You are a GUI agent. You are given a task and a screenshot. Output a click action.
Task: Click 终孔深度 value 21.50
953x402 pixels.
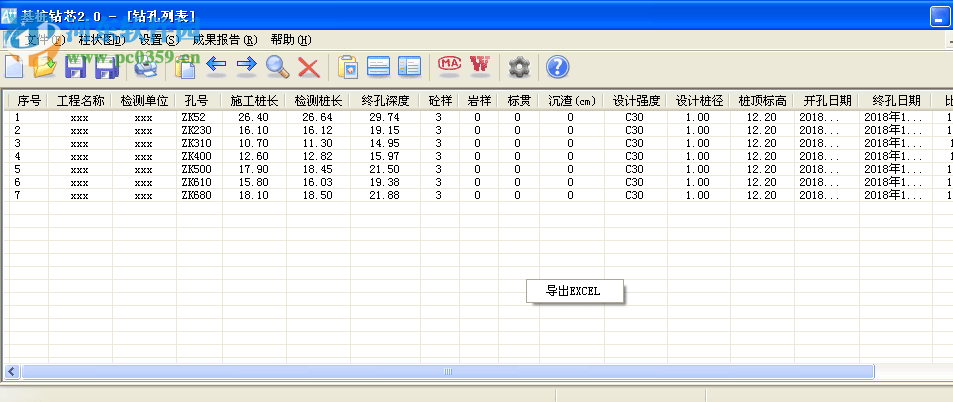pyautogui.click(x=385, y=169)
